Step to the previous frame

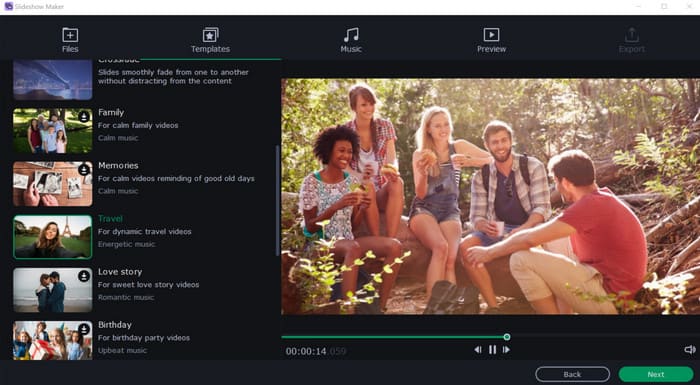(x=478, y=350)
